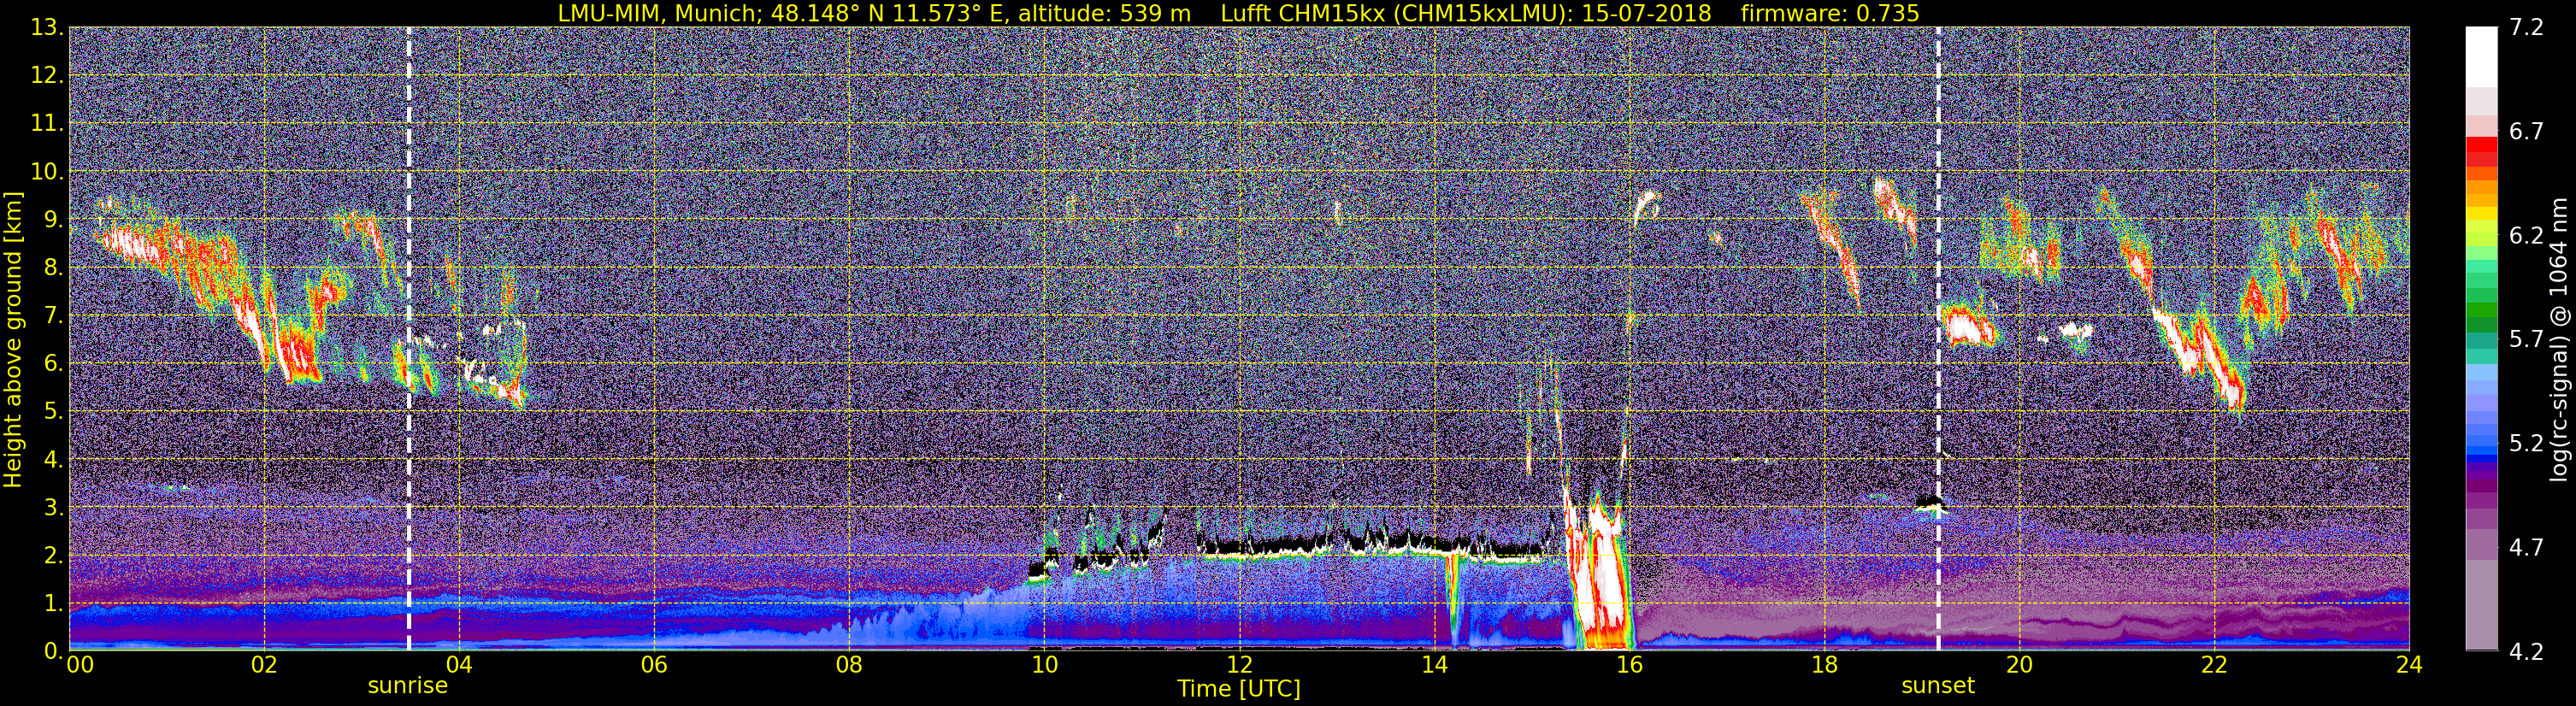This screenshot has width=2576, height=706.
Task: Click the time axis tick label 16
Action: point(1629,665)
